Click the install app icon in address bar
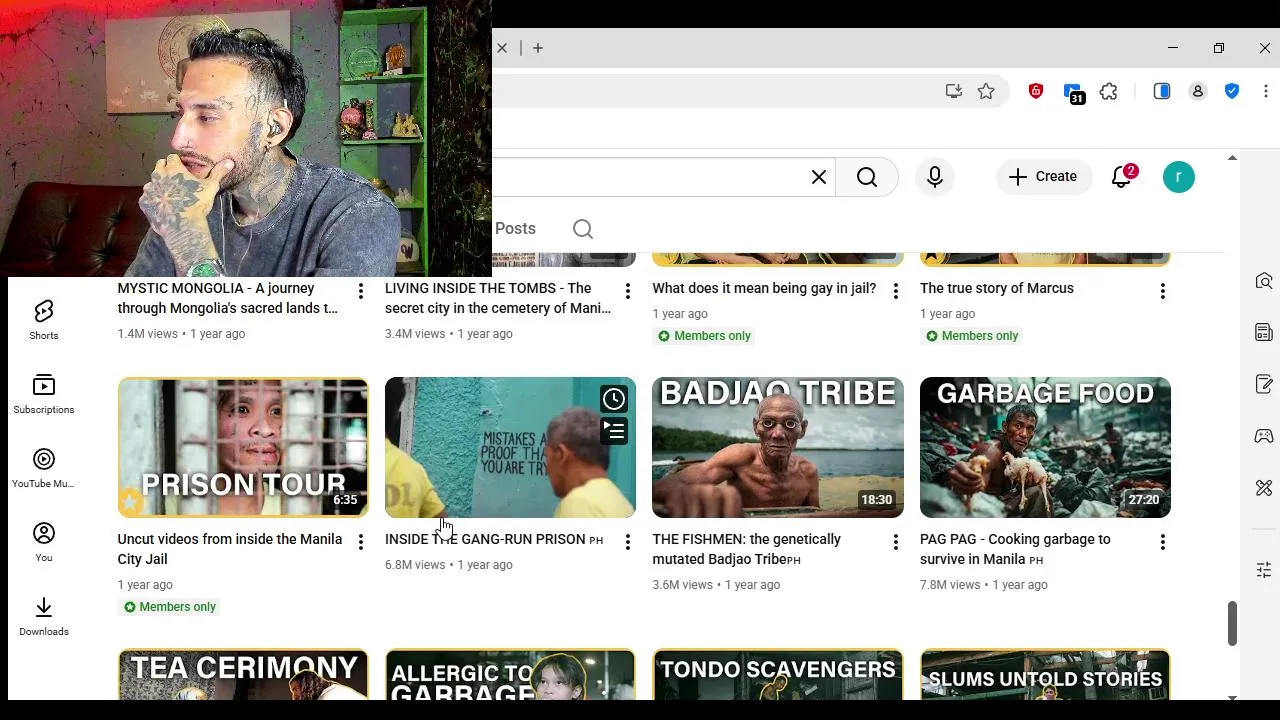Screen dimensions: 1280x720 click(954, 91)
